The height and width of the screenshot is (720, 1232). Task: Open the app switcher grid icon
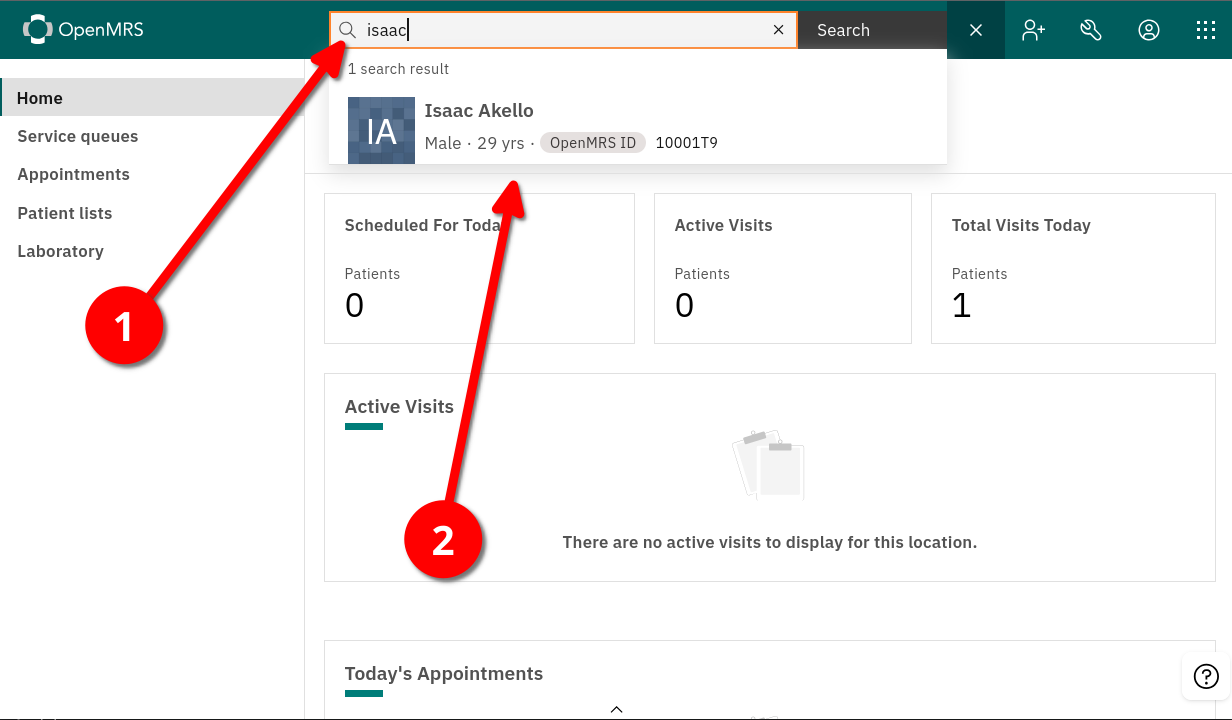(1206, 30)
